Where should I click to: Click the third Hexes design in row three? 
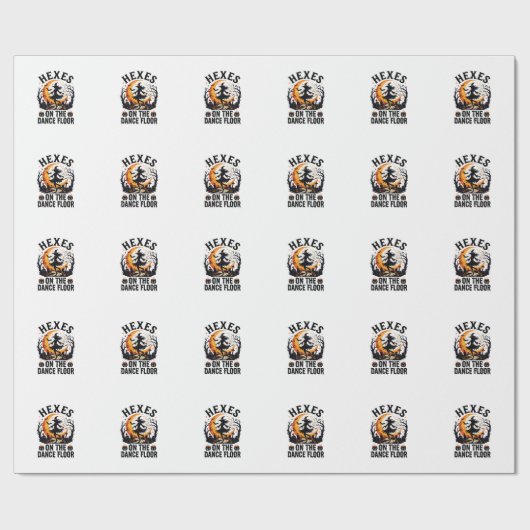point(222,265)
